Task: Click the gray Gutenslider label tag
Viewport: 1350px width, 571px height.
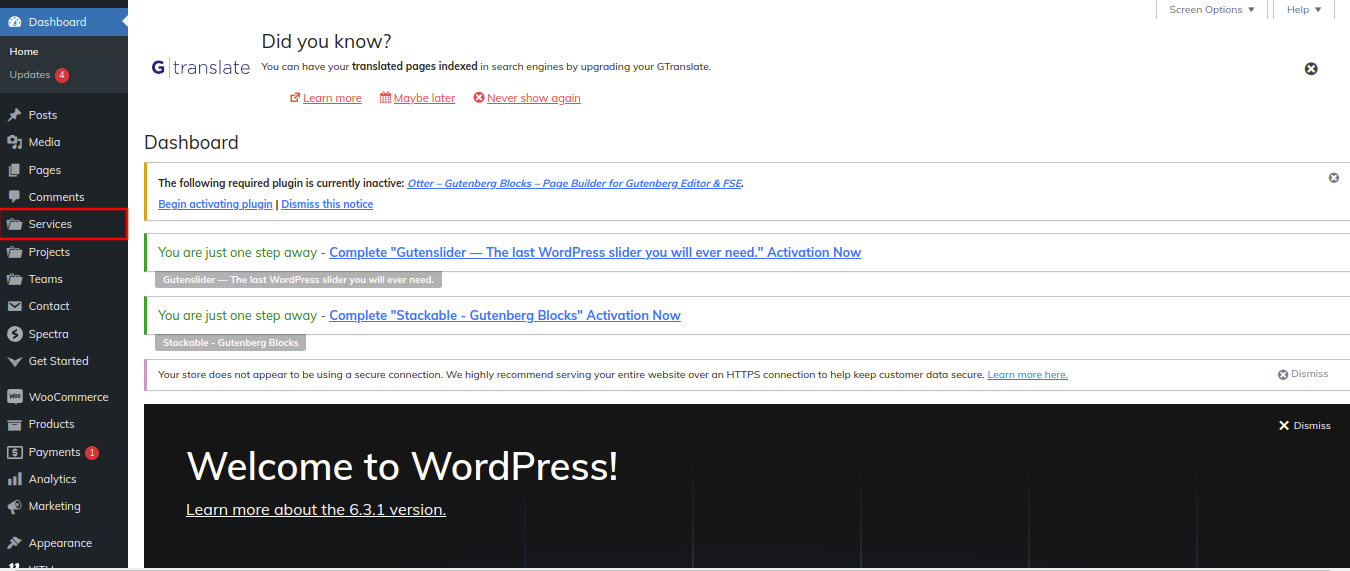Action: pos(298,280)
